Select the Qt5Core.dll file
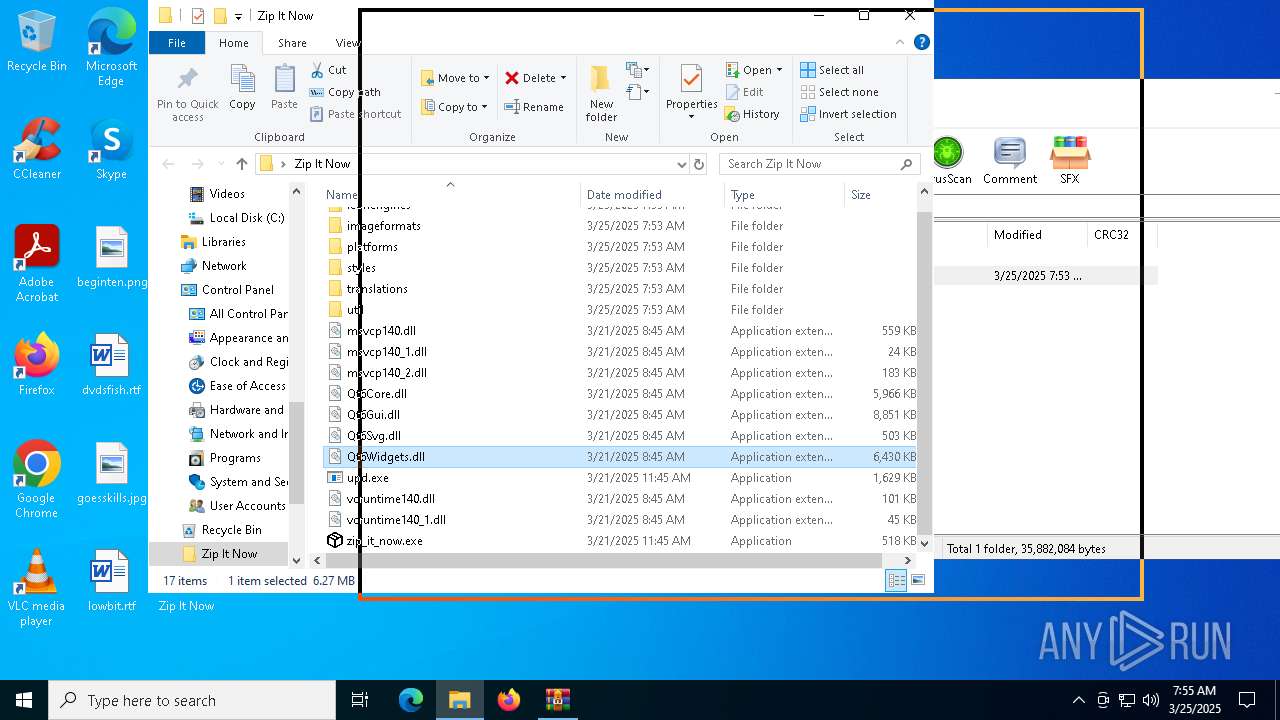 point(376,394)
